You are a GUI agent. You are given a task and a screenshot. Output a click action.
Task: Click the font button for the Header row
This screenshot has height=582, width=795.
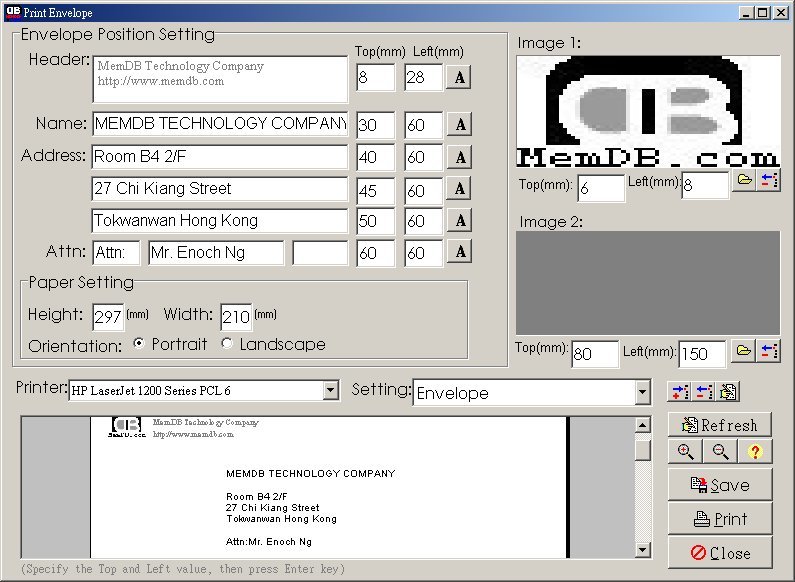(459, 78)
